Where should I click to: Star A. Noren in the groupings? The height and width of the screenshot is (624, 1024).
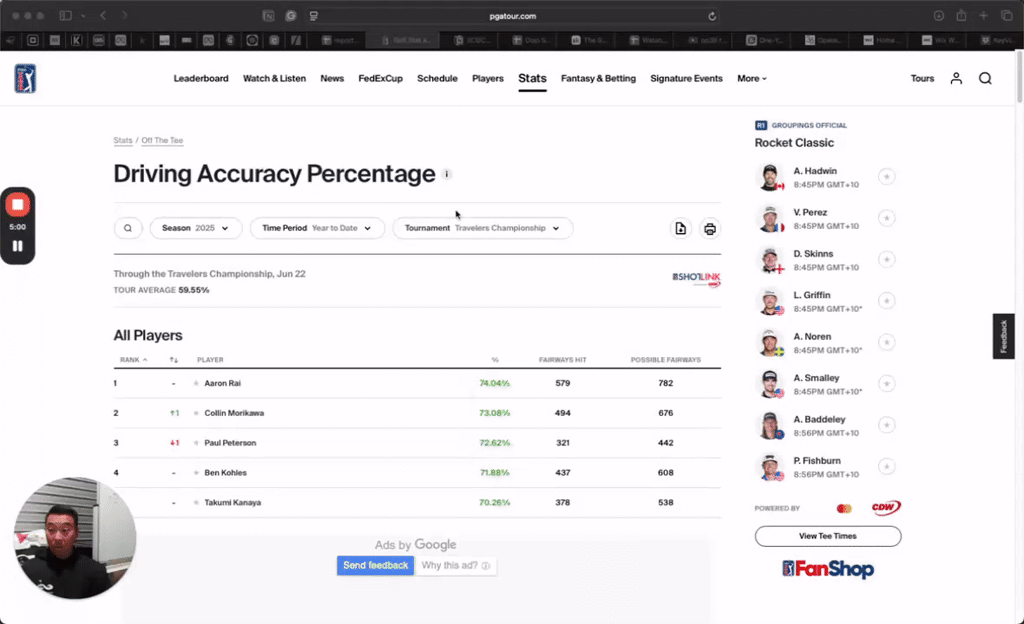[x=886, y=342]
